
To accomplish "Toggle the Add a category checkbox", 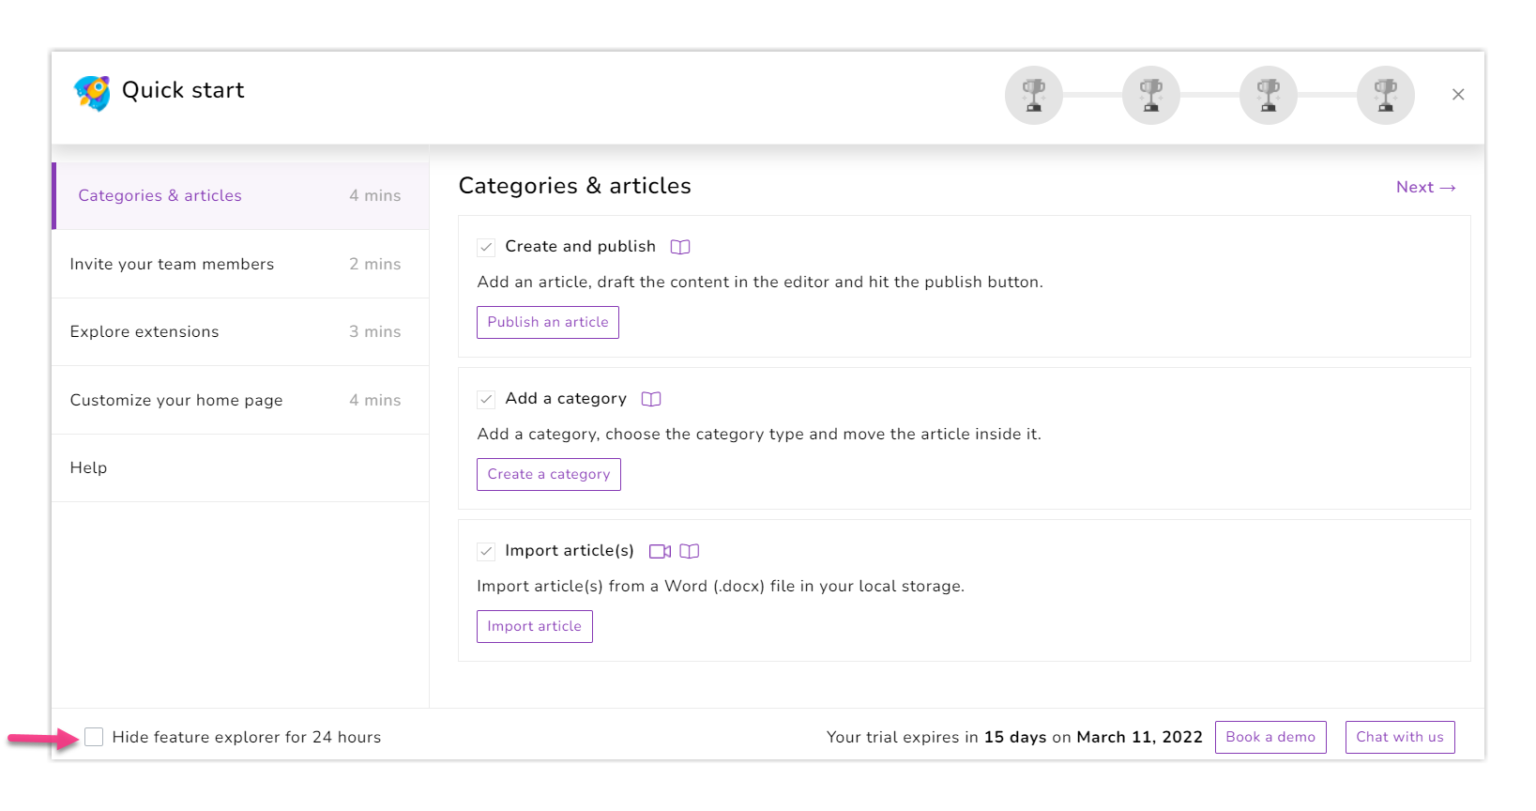I will (x=486, y=399).
